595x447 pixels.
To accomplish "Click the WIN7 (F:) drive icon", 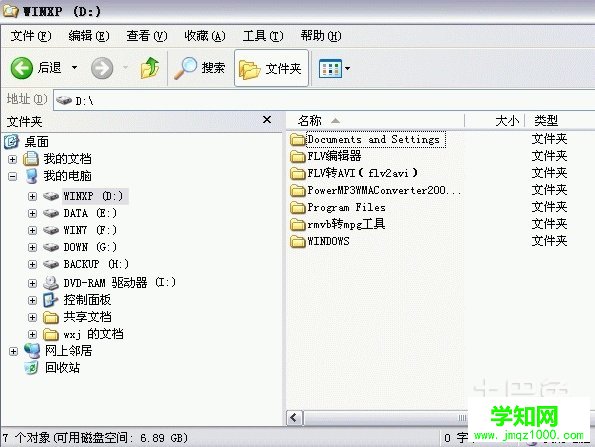I will click(51, 230).
